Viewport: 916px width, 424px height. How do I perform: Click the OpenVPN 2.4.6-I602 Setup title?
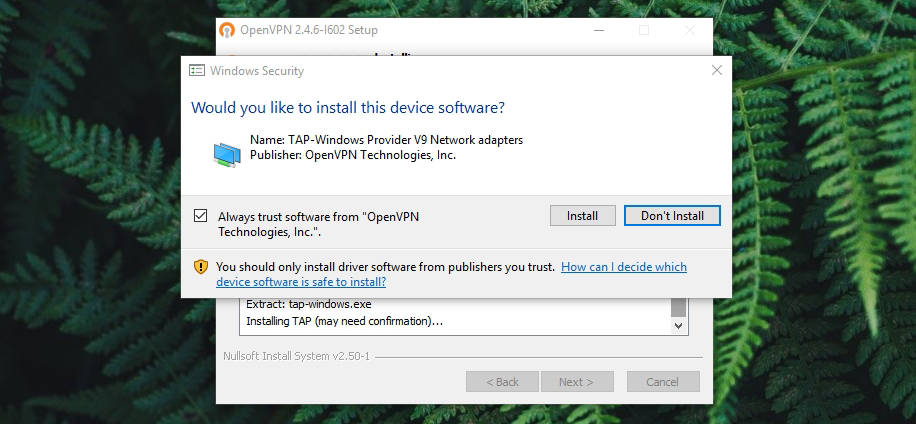click(308, 30)
